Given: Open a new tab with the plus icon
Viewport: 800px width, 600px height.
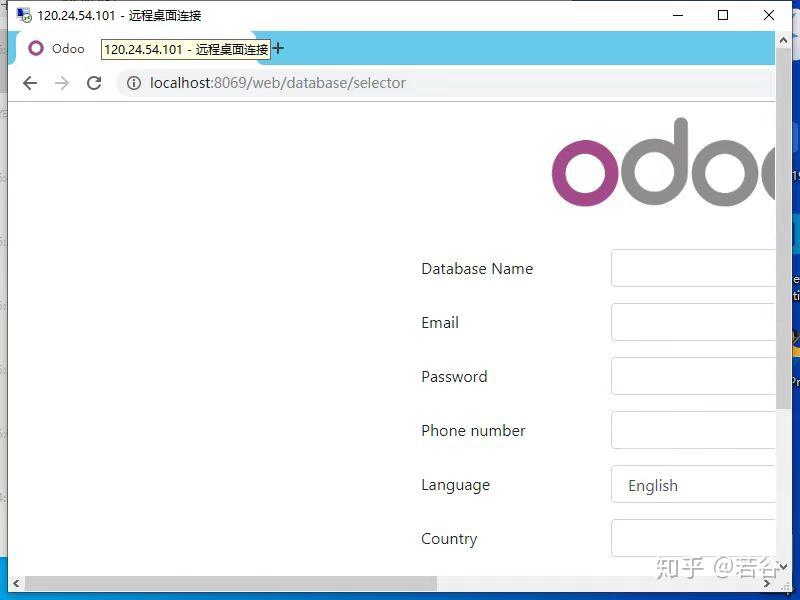Looking at the screenshot, I should (277, 47).
